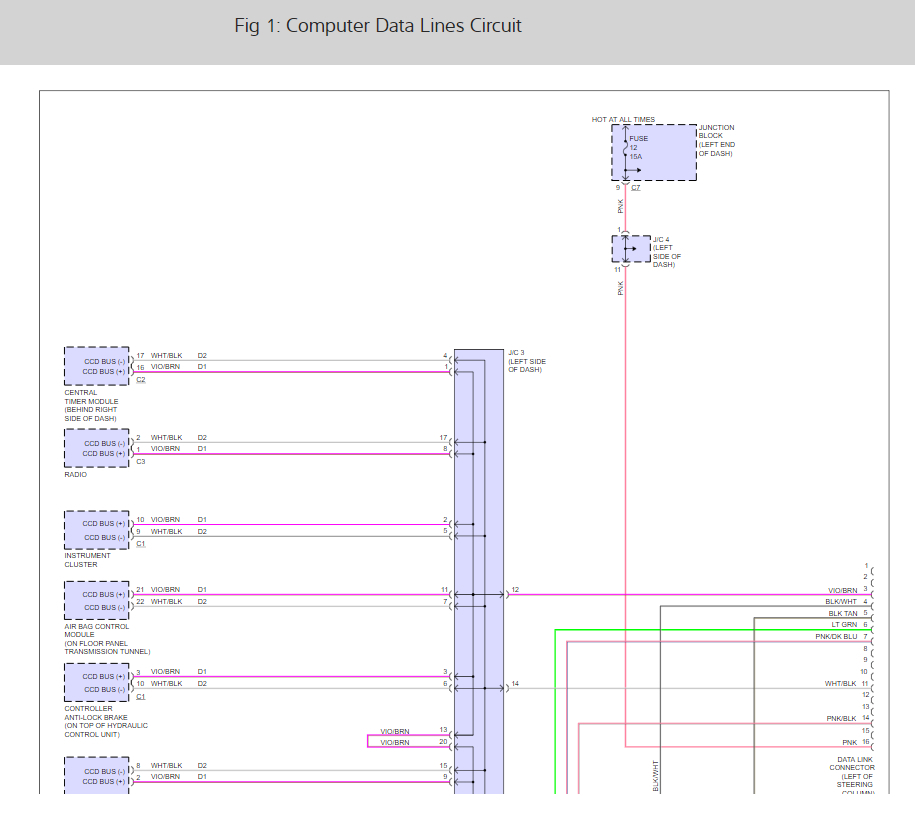Select the Central Timer Module component box
Viewport: 915px width, 813px height.
pos(97,366)
